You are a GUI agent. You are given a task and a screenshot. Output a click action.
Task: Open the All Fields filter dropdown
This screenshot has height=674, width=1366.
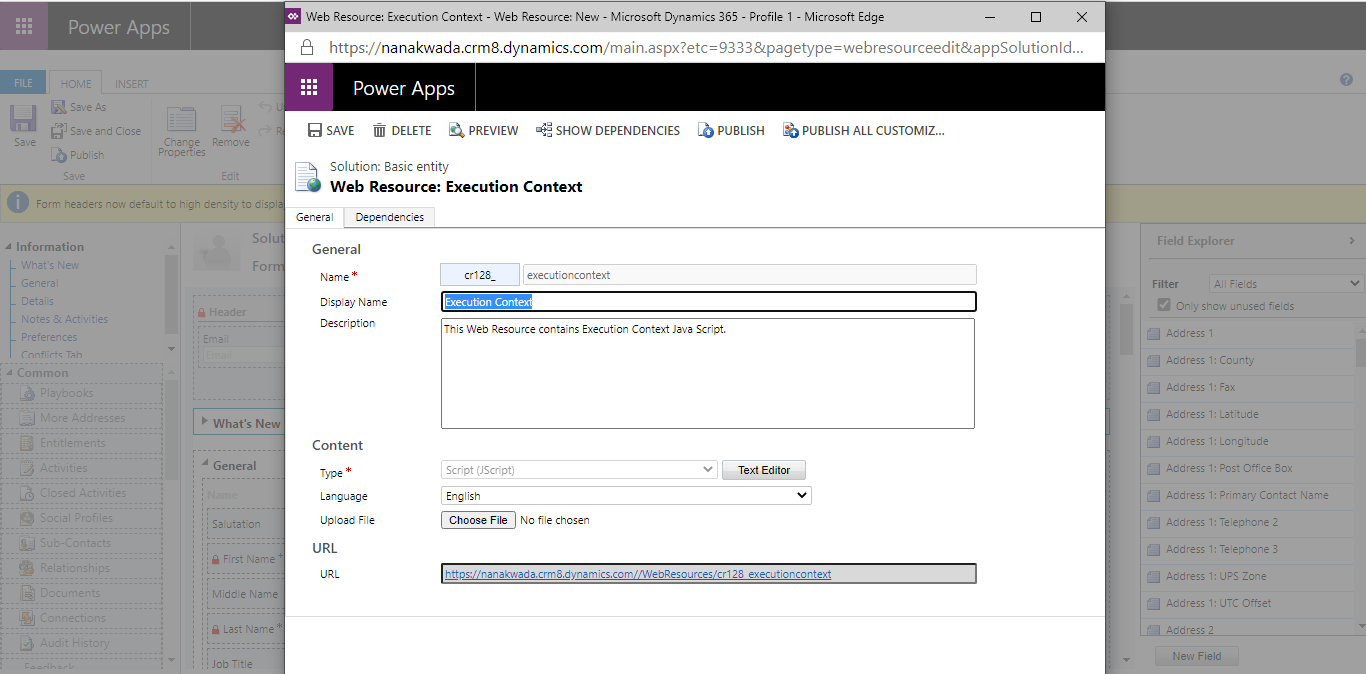tap(1285, 282)
